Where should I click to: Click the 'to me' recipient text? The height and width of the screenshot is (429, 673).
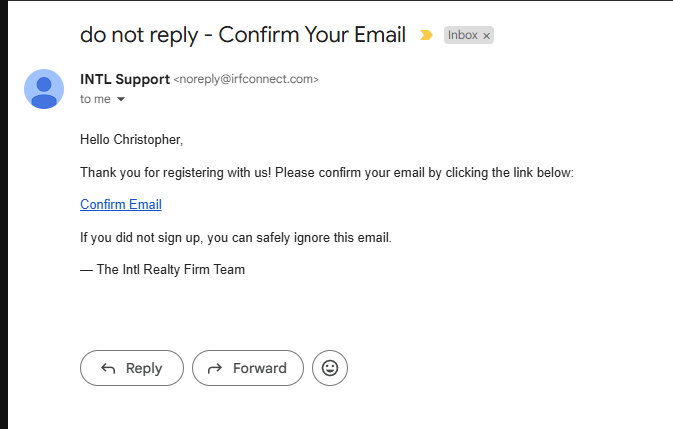coord(95,99)
